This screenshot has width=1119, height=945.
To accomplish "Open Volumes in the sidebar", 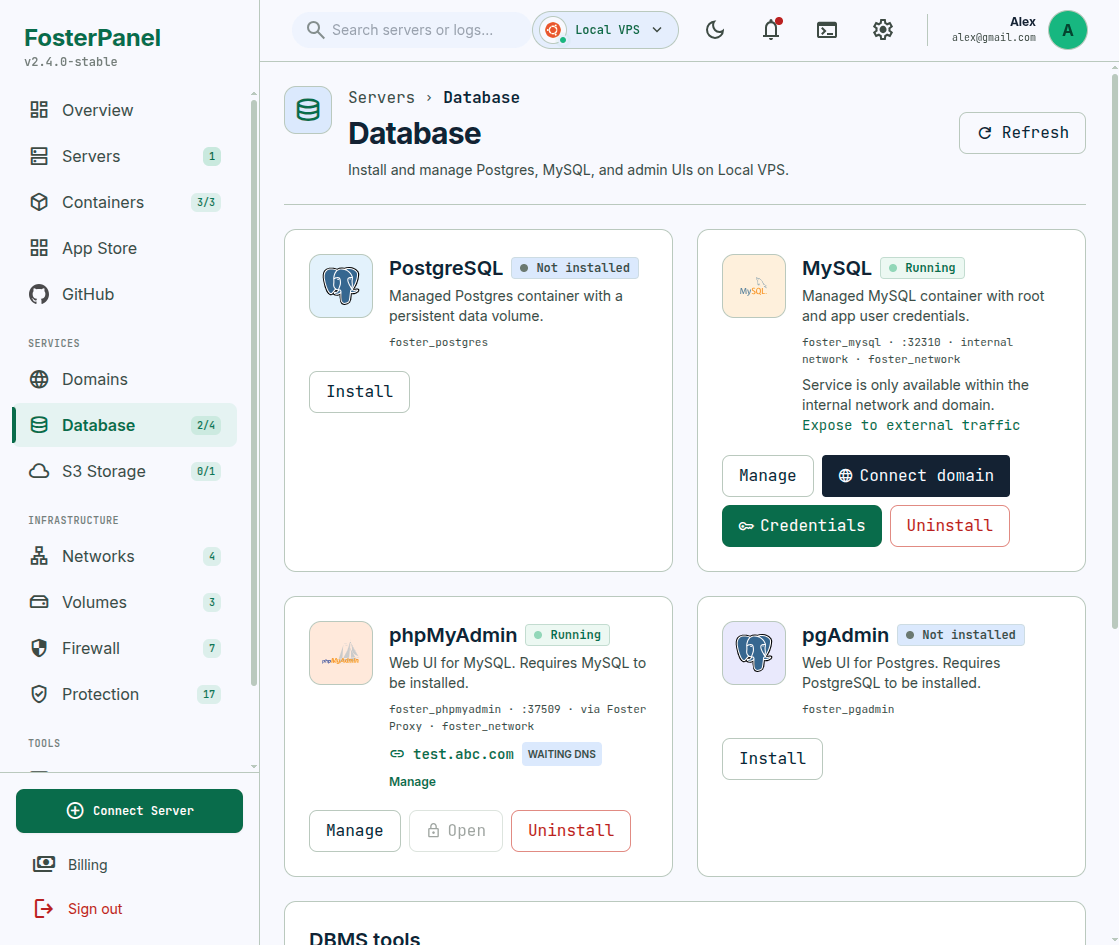I will click(x=125, y=602).
